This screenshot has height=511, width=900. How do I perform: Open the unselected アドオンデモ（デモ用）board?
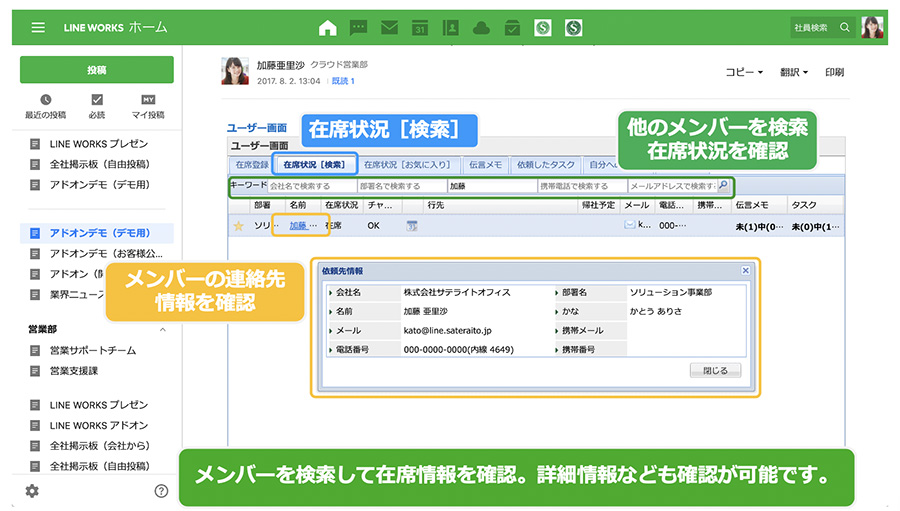[x=100, y=184]
